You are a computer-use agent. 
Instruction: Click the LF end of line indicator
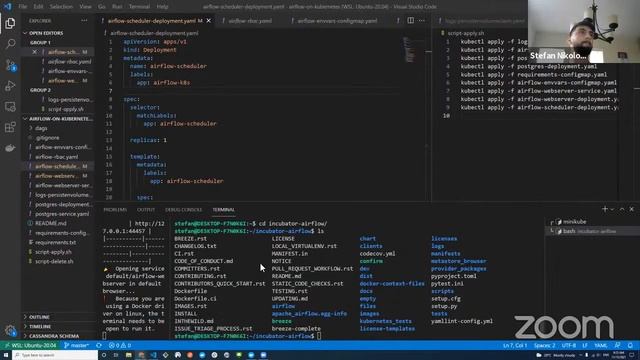(585, 345)
